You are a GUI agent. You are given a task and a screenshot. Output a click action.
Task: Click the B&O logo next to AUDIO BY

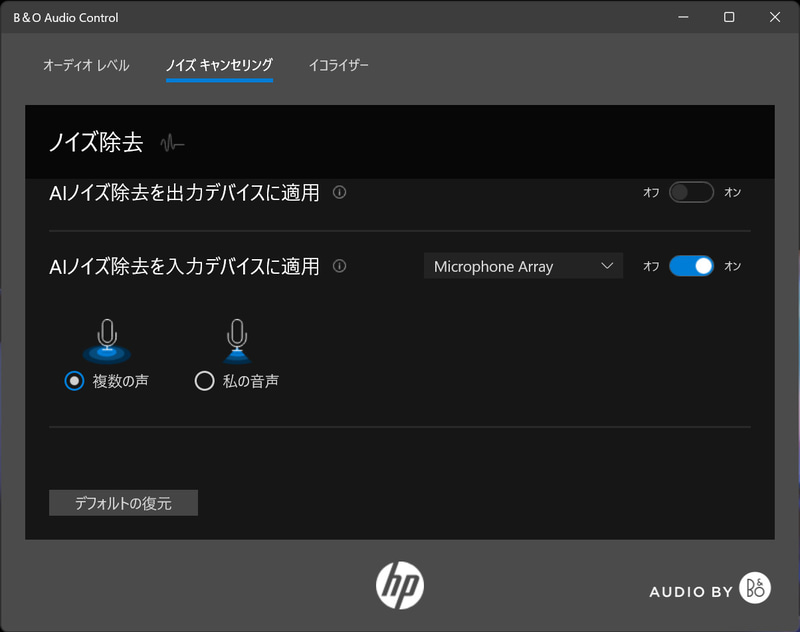click(x=757, y=590)
